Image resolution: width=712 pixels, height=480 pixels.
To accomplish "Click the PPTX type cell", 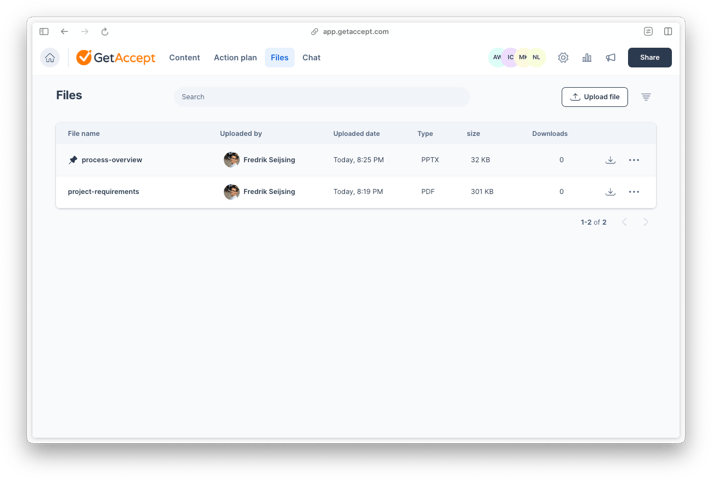I will pyautogui.click(x=430, y=160).
